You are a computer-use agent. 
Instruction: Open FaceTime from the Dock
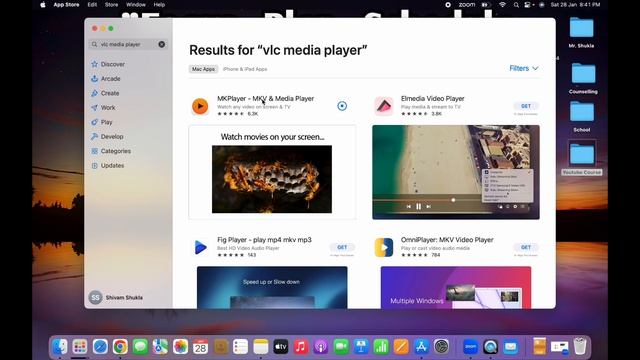coord(341,347)
